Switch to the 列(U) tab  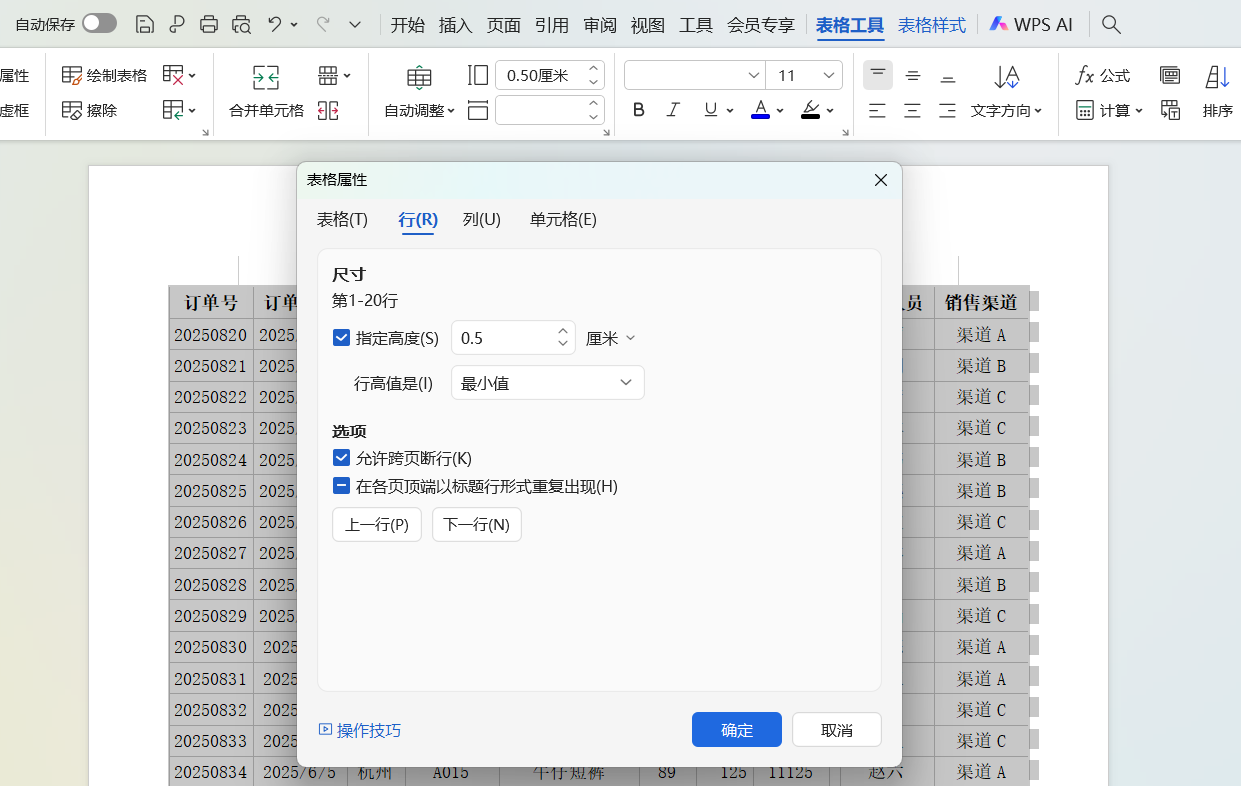pos(481,220)
